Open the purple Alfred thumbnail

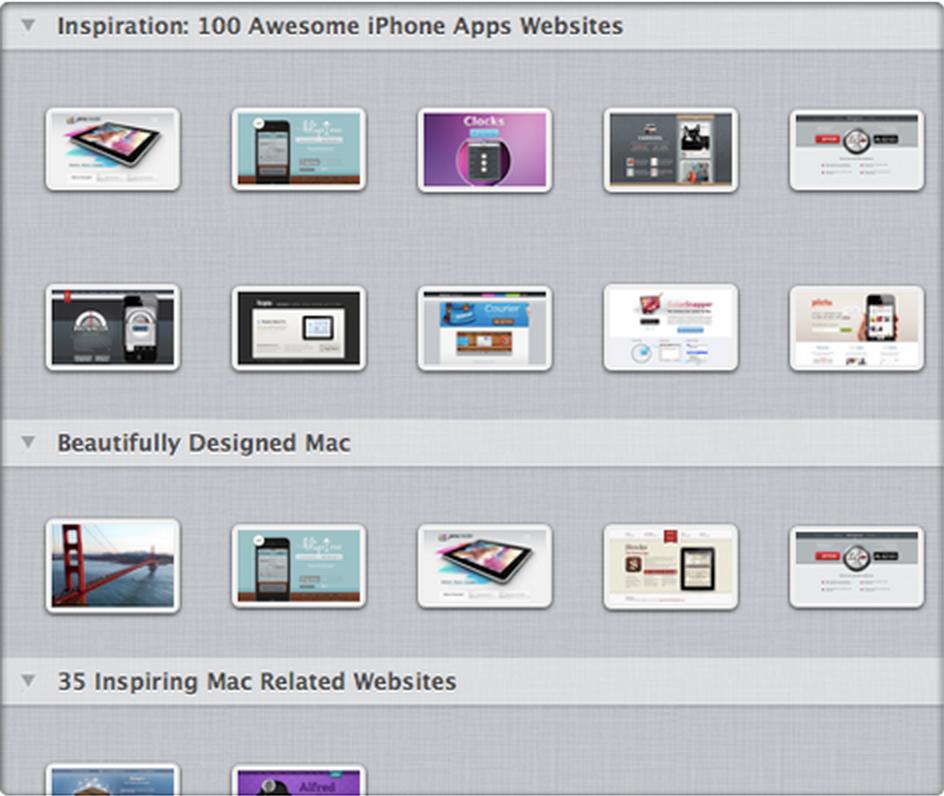[299, 780]
